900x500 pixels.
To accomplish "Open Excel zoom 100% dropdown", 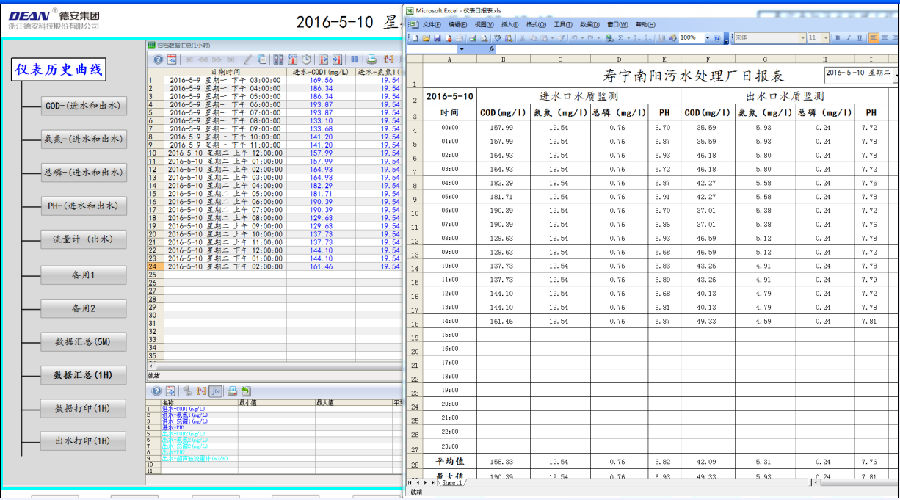I will [707, 38].
